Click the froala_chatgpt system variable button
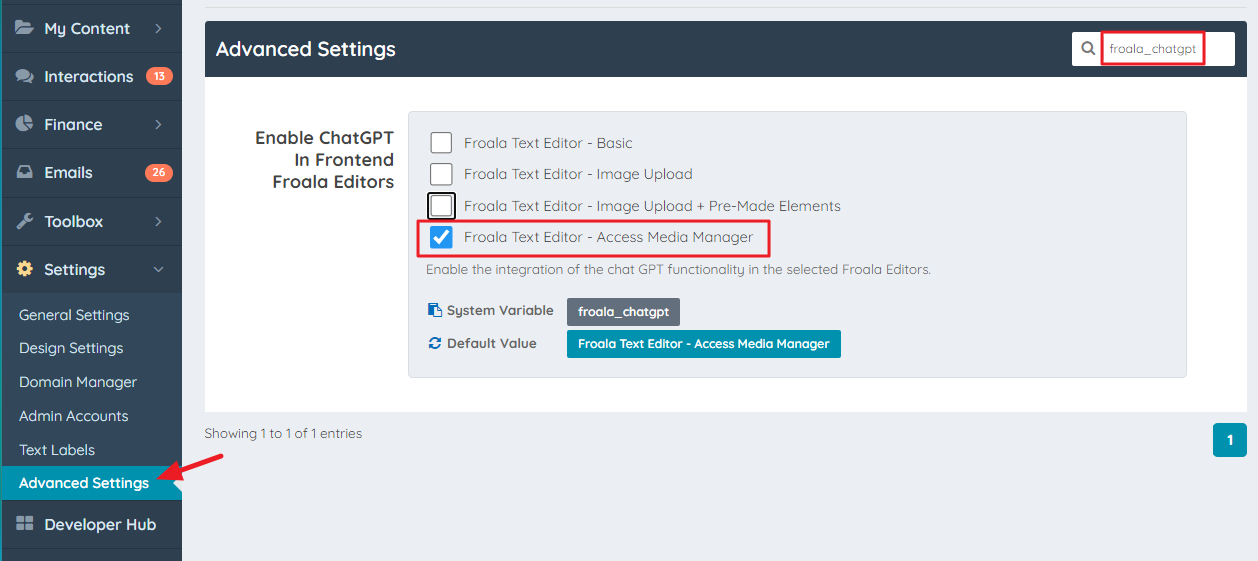The image size is (1258, 561). point(623,312)
